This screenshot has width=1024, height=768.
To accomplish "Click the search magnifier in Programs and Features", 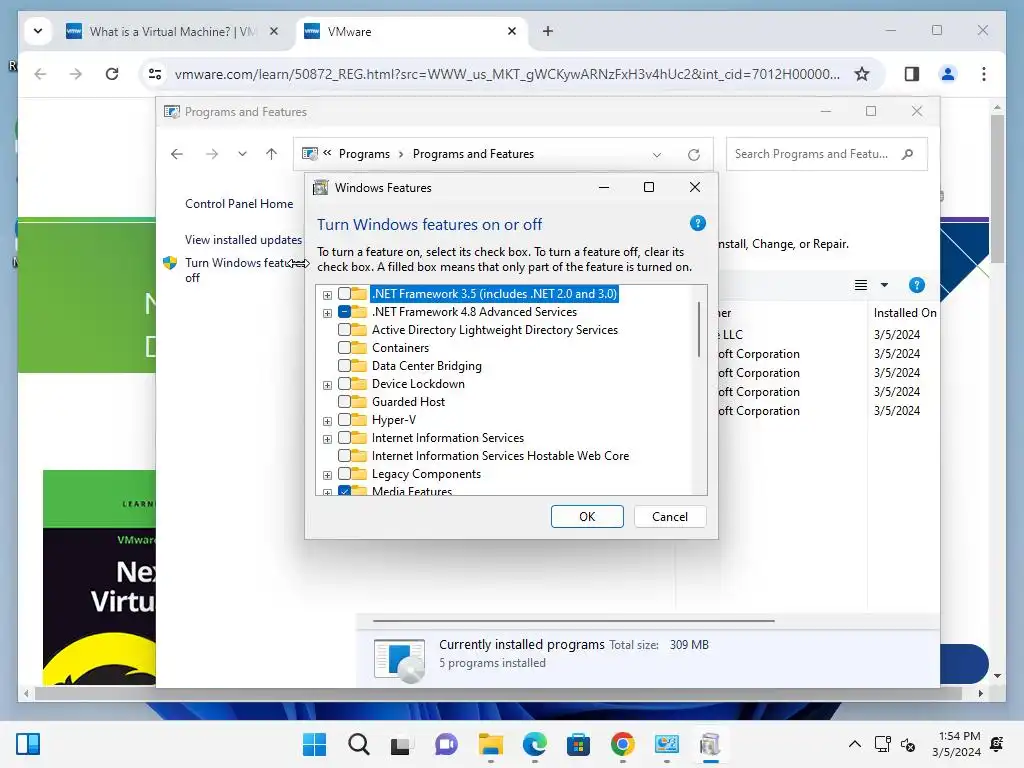I will (907, 154).
